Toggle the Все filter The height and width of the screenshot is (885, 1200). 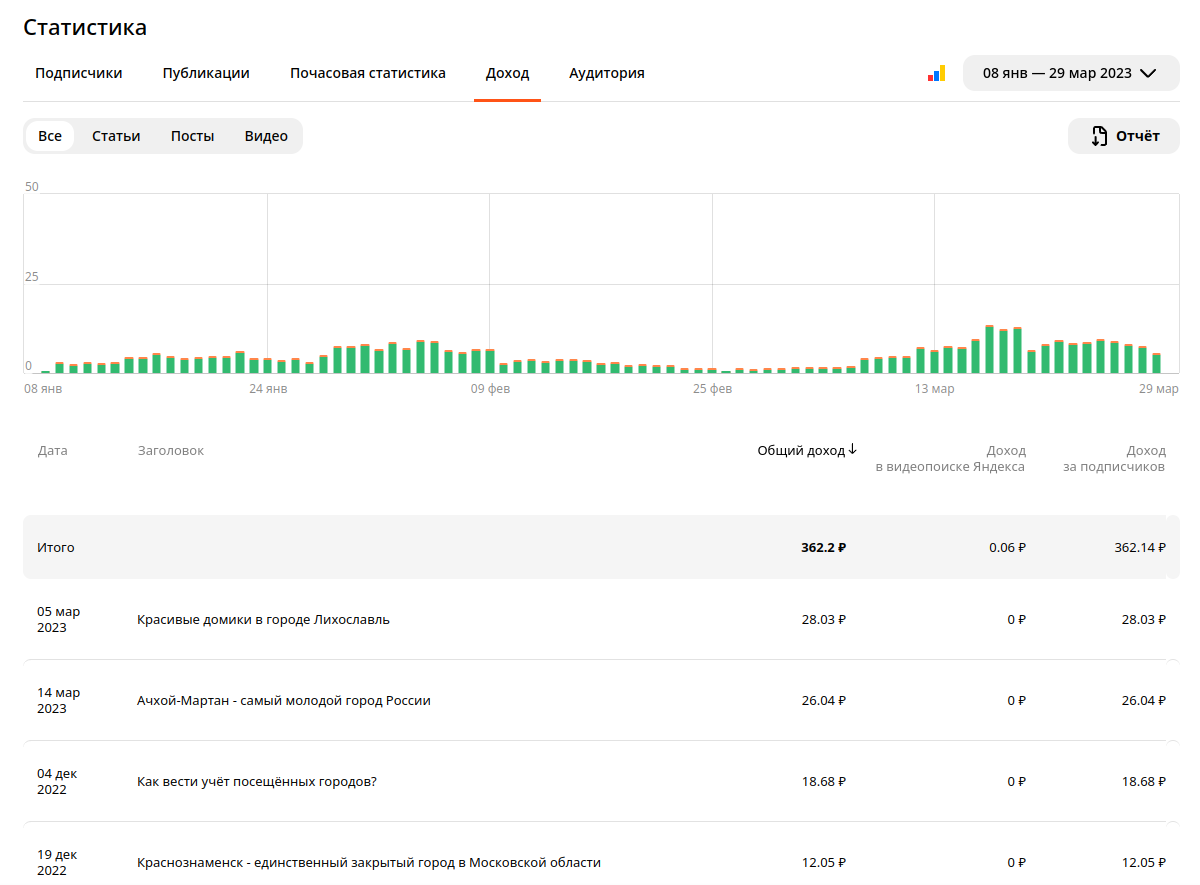coord(50,136)
